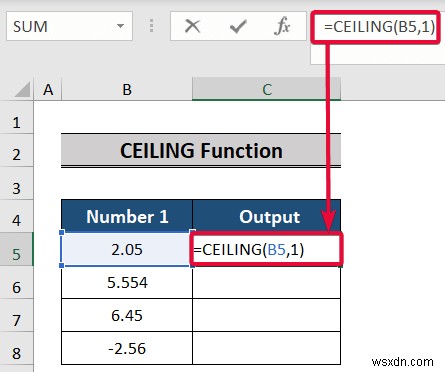Select empty output cell beside 5.554
Screen dimensions: 445x372
point(267,282)
